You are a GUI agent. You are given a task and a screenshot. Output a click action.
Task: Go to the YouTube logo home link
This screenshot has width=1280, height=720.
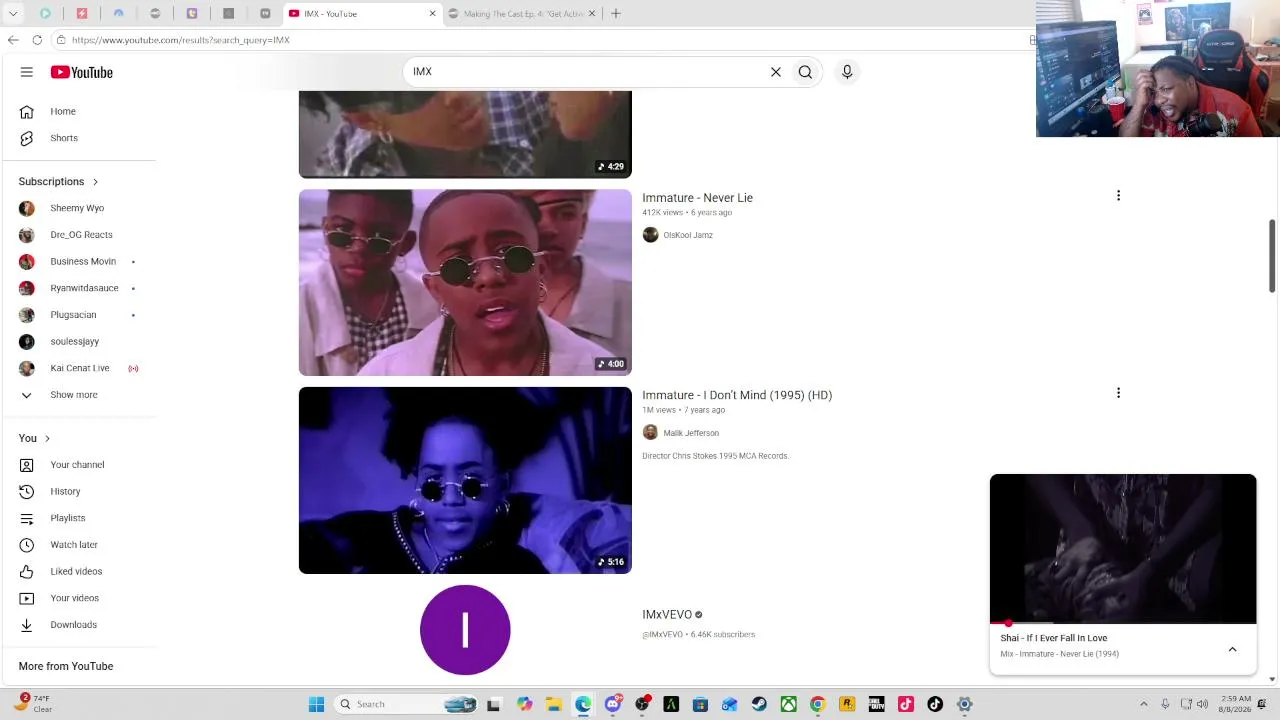[82, 72]
